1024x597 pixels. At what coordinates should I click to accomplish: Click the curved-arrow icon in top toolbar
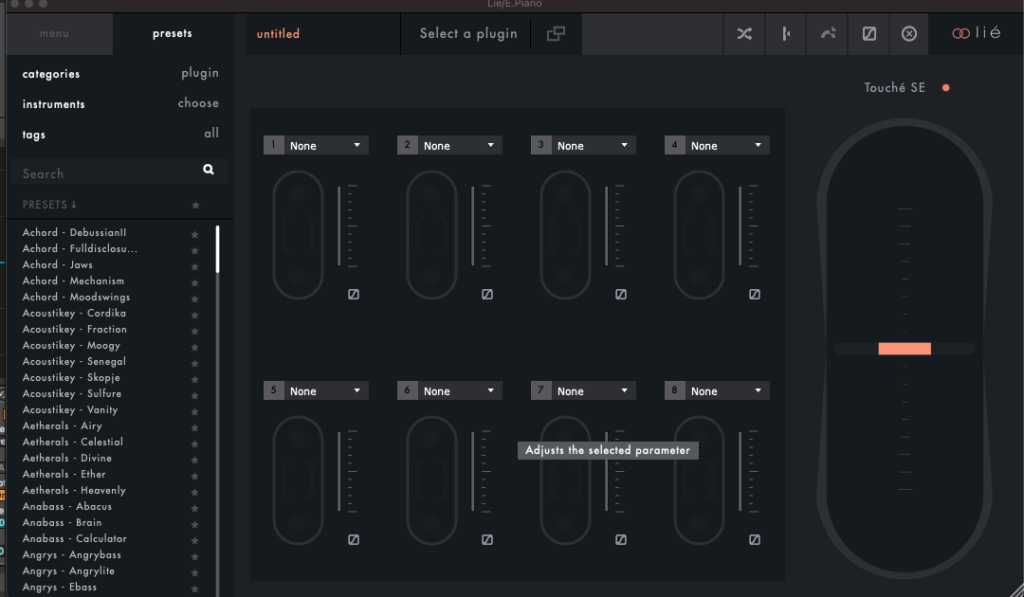coord(828,34)
